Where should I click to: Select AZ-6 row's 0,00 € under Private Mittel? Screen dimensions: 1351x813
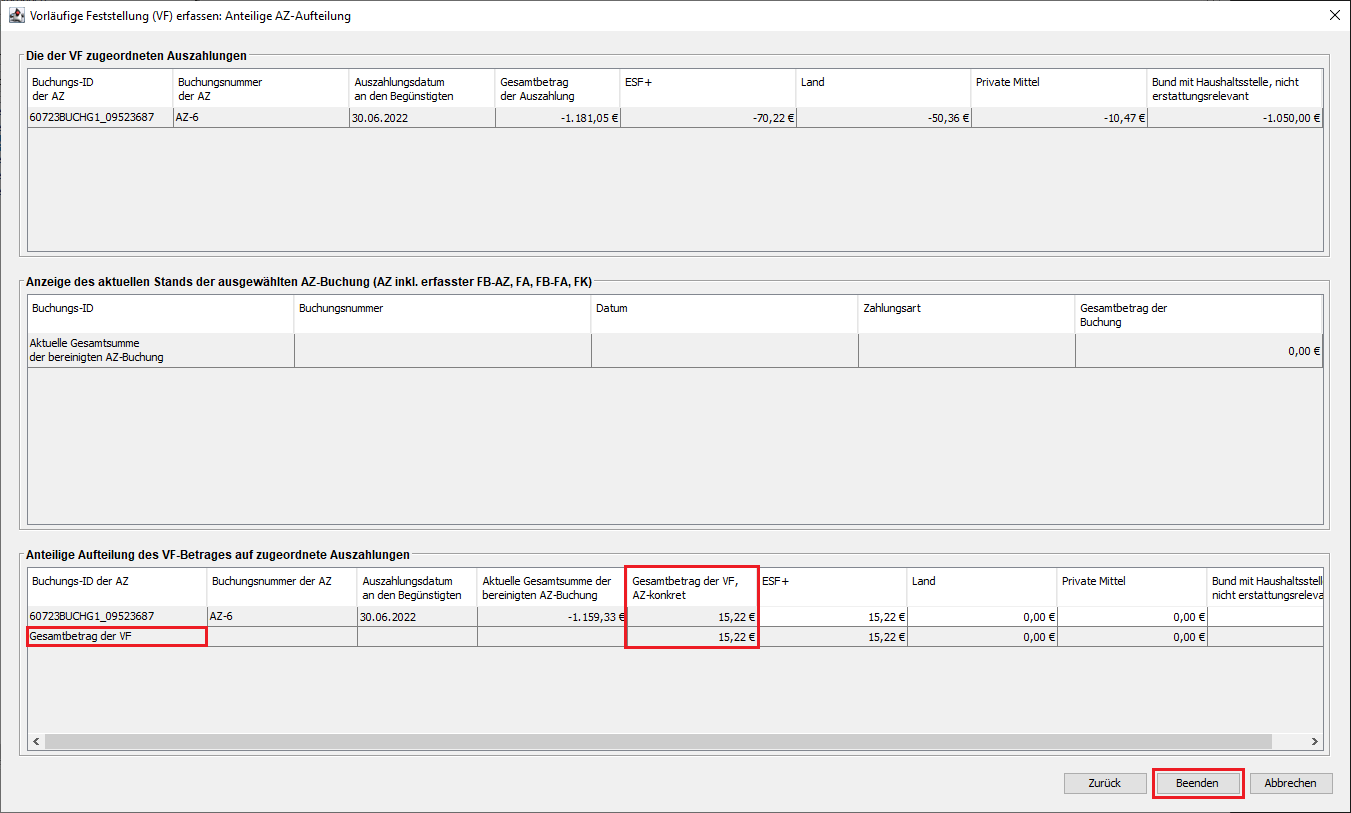(x=1132, y=616)
